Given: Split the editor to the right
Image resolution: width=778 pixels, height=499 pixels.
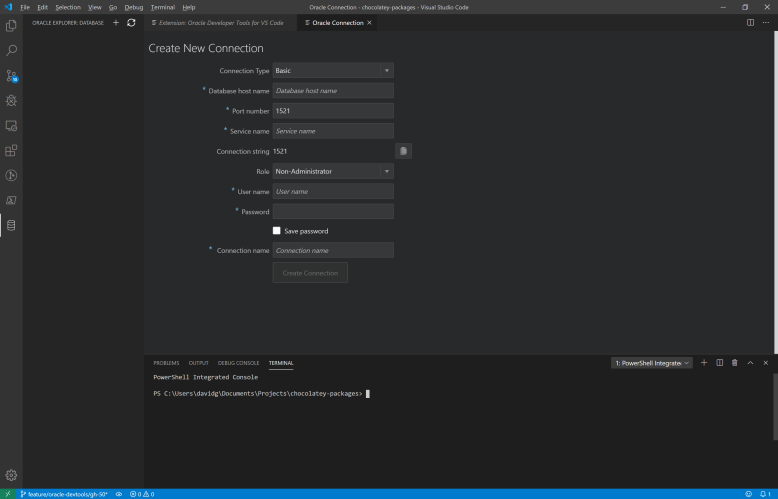Looking at the screenshot, I should (x=750, y=22).
